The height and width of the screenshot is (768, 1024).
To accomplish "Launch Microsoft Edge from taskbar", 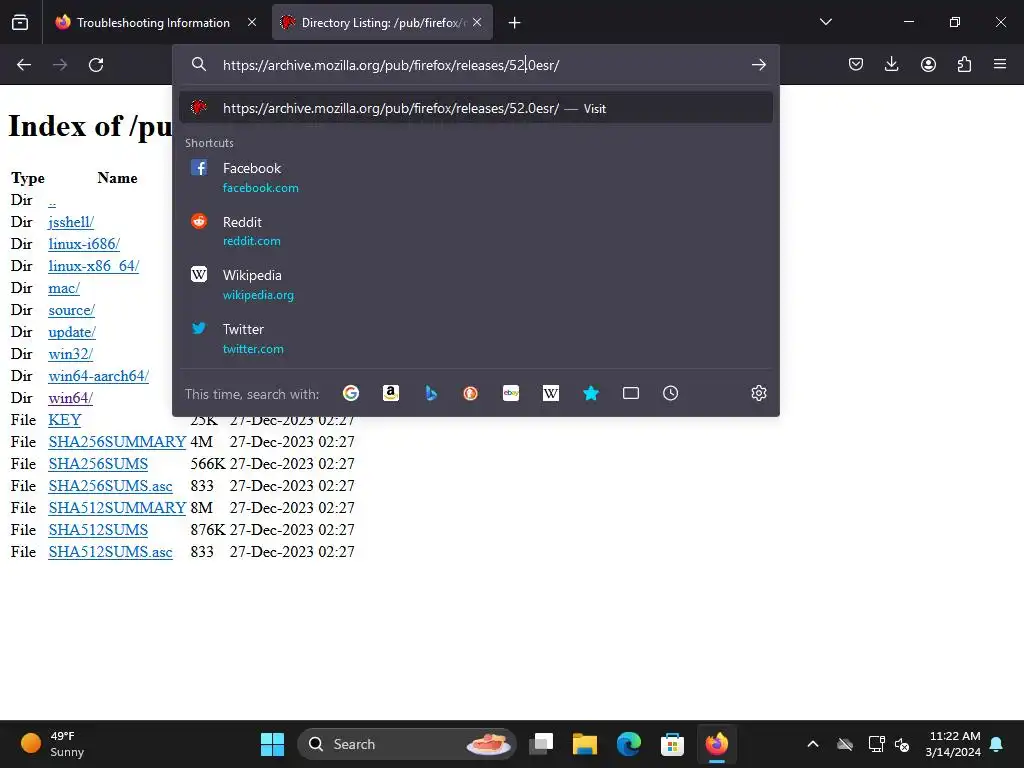I will click(x=628, y=744).
